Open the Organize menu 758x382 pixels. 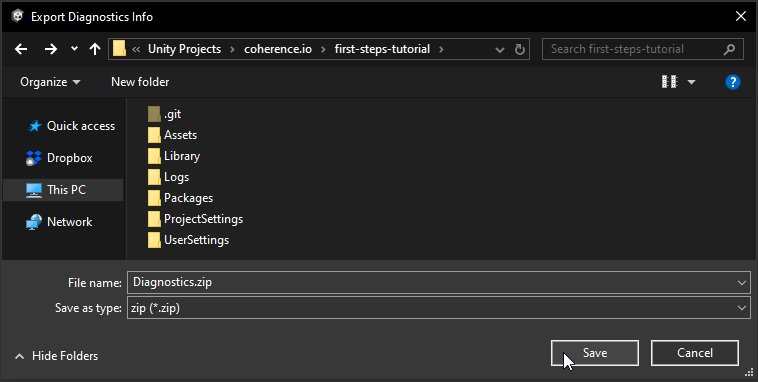click(x=50, y=82)
